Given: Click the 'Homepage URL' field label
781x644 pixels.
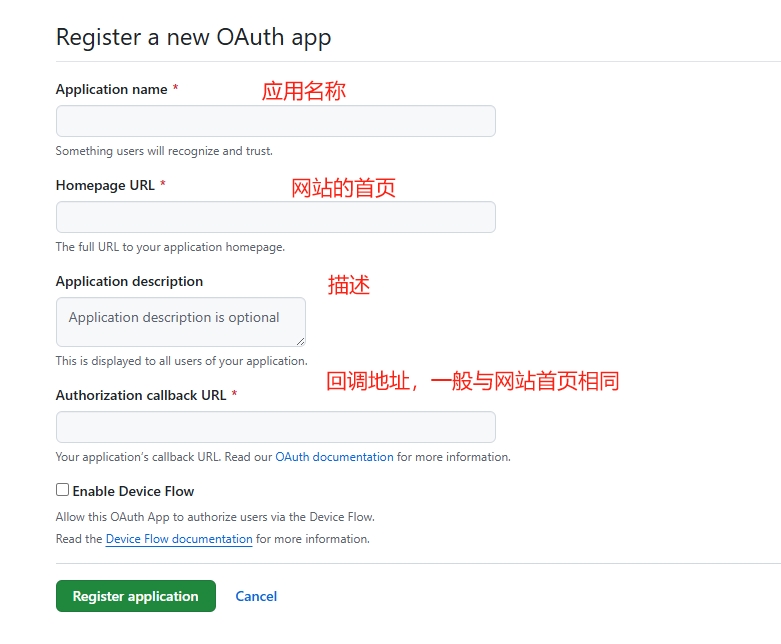Looking at the screenshot, I should (105, 185).
